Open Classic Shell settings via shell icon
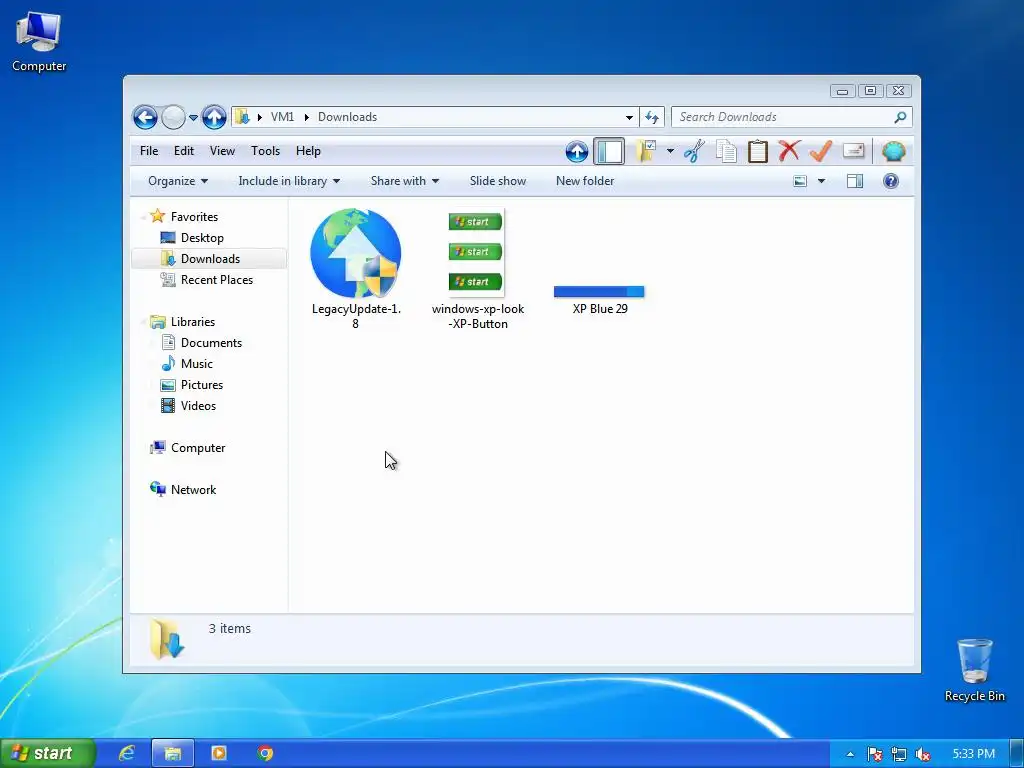This screenshot has width=1024, height=768. [893, 152]
